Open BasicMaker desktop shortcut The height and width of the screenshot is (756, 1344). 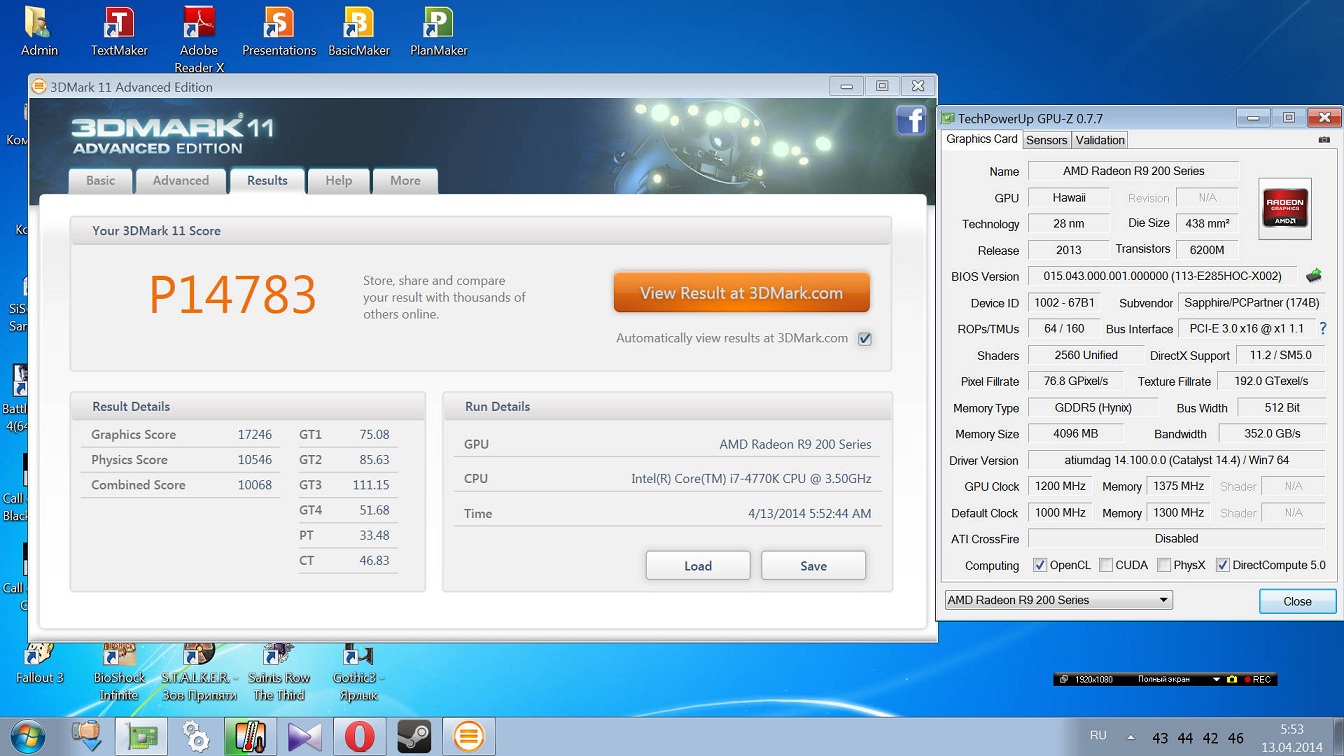(x=359, y=32)
